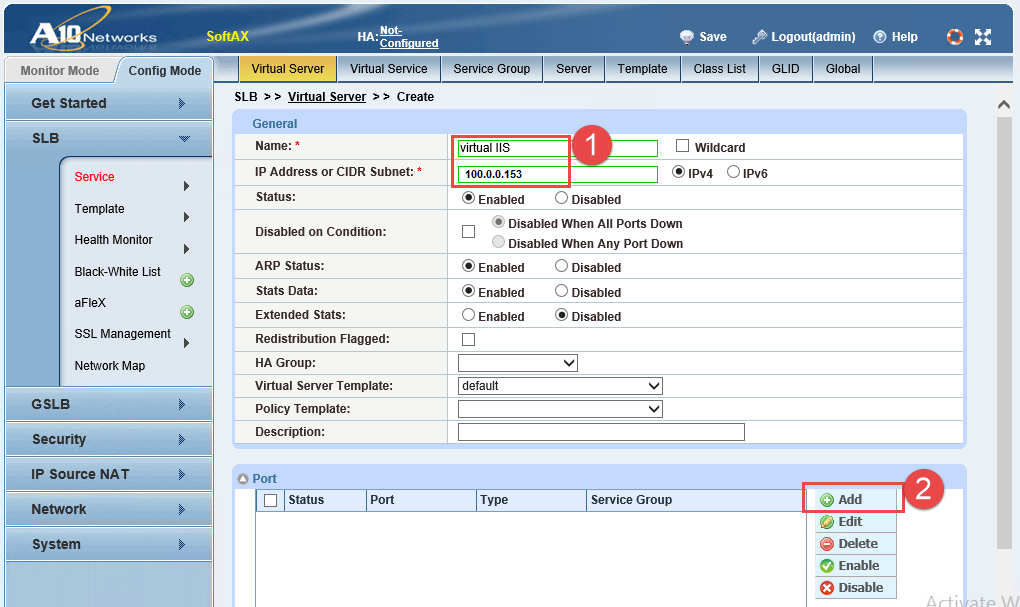Tick the Disabled on Condition checkbox

468,232
